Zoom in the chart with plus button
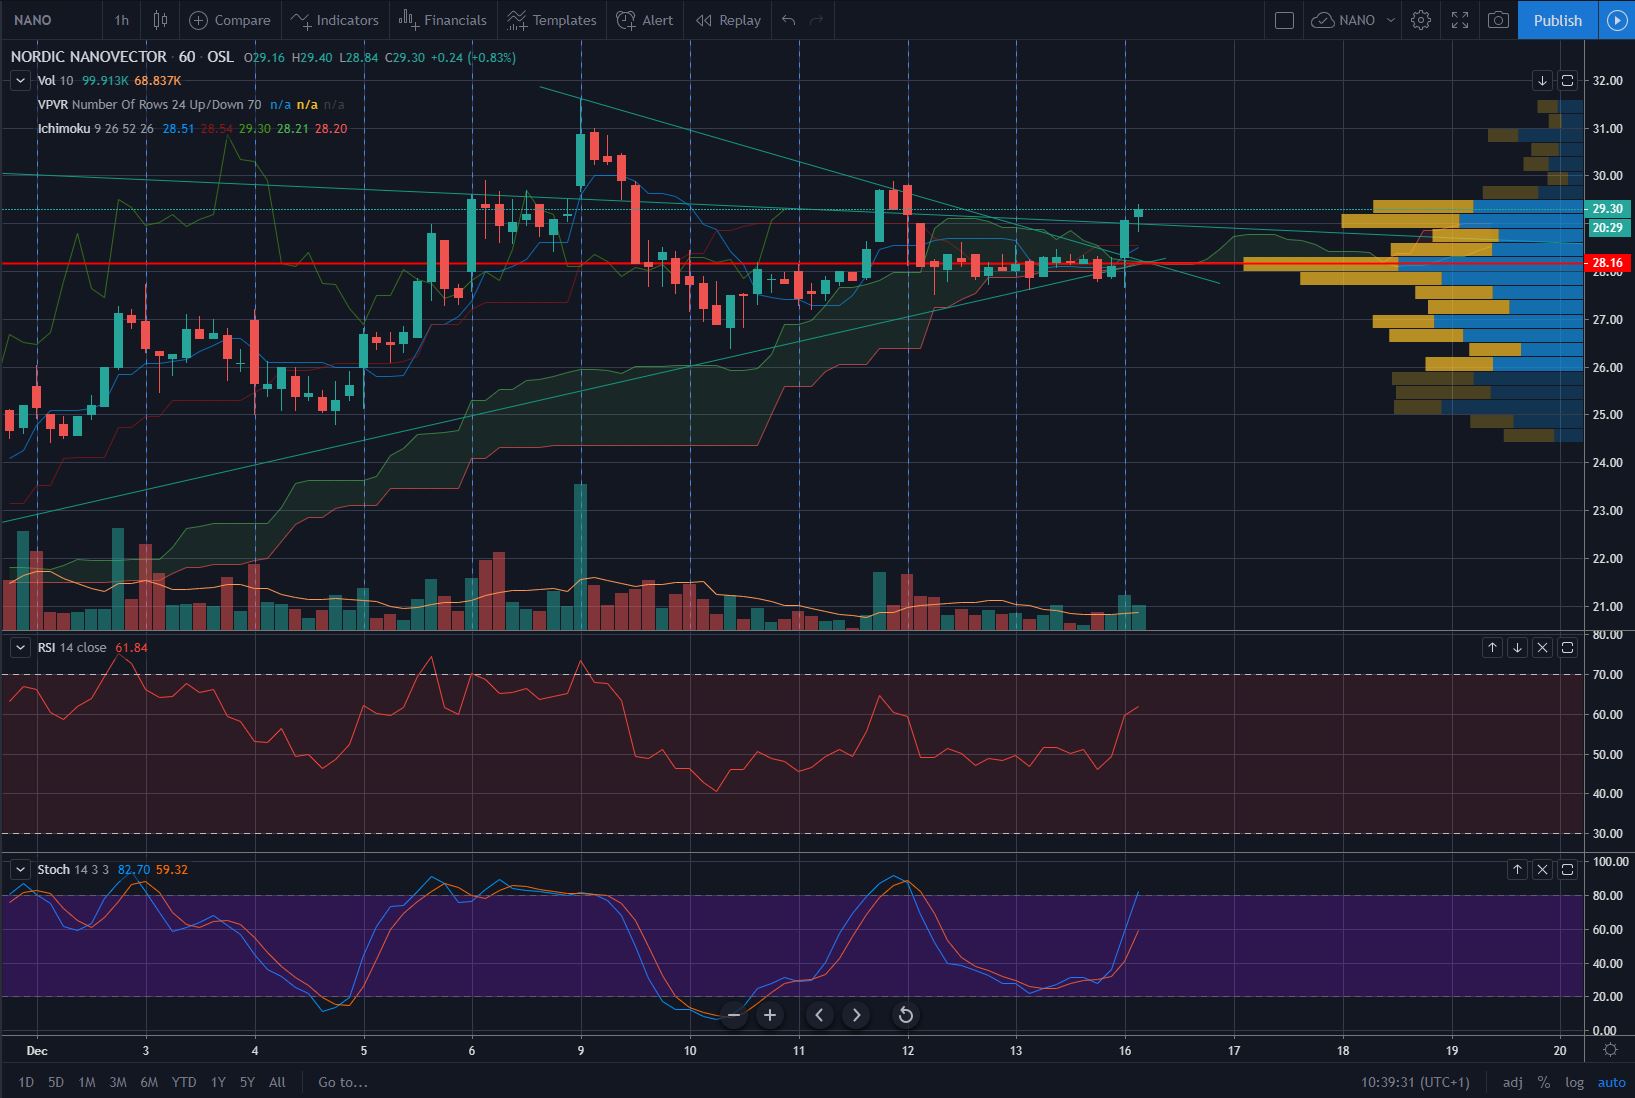This screenshot has width=1635, height=1098. click(x=770, y=1015)
